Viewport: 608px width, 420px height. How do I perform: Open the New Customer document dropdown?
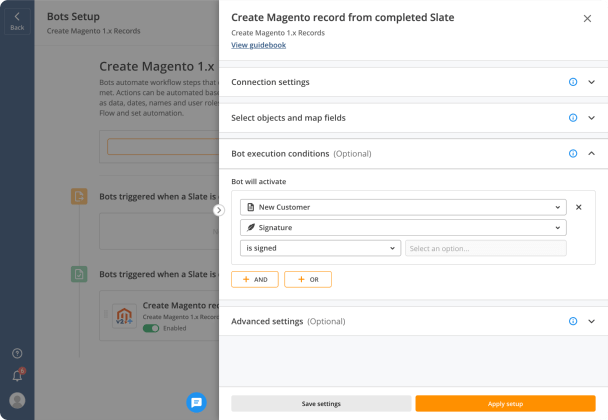(403, 207)
